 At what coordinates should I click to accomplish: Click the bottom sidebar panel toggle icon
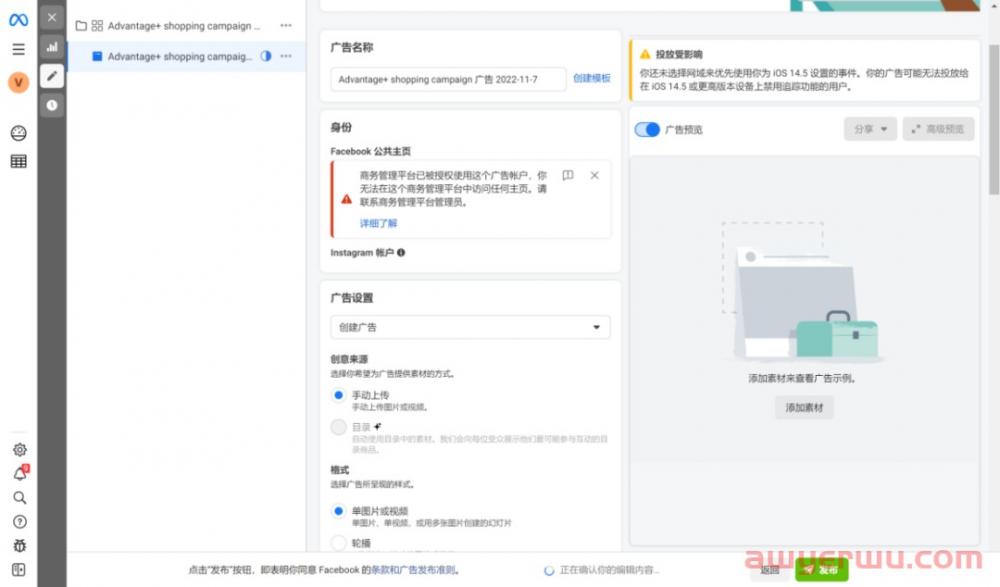[x=18, y=570]
